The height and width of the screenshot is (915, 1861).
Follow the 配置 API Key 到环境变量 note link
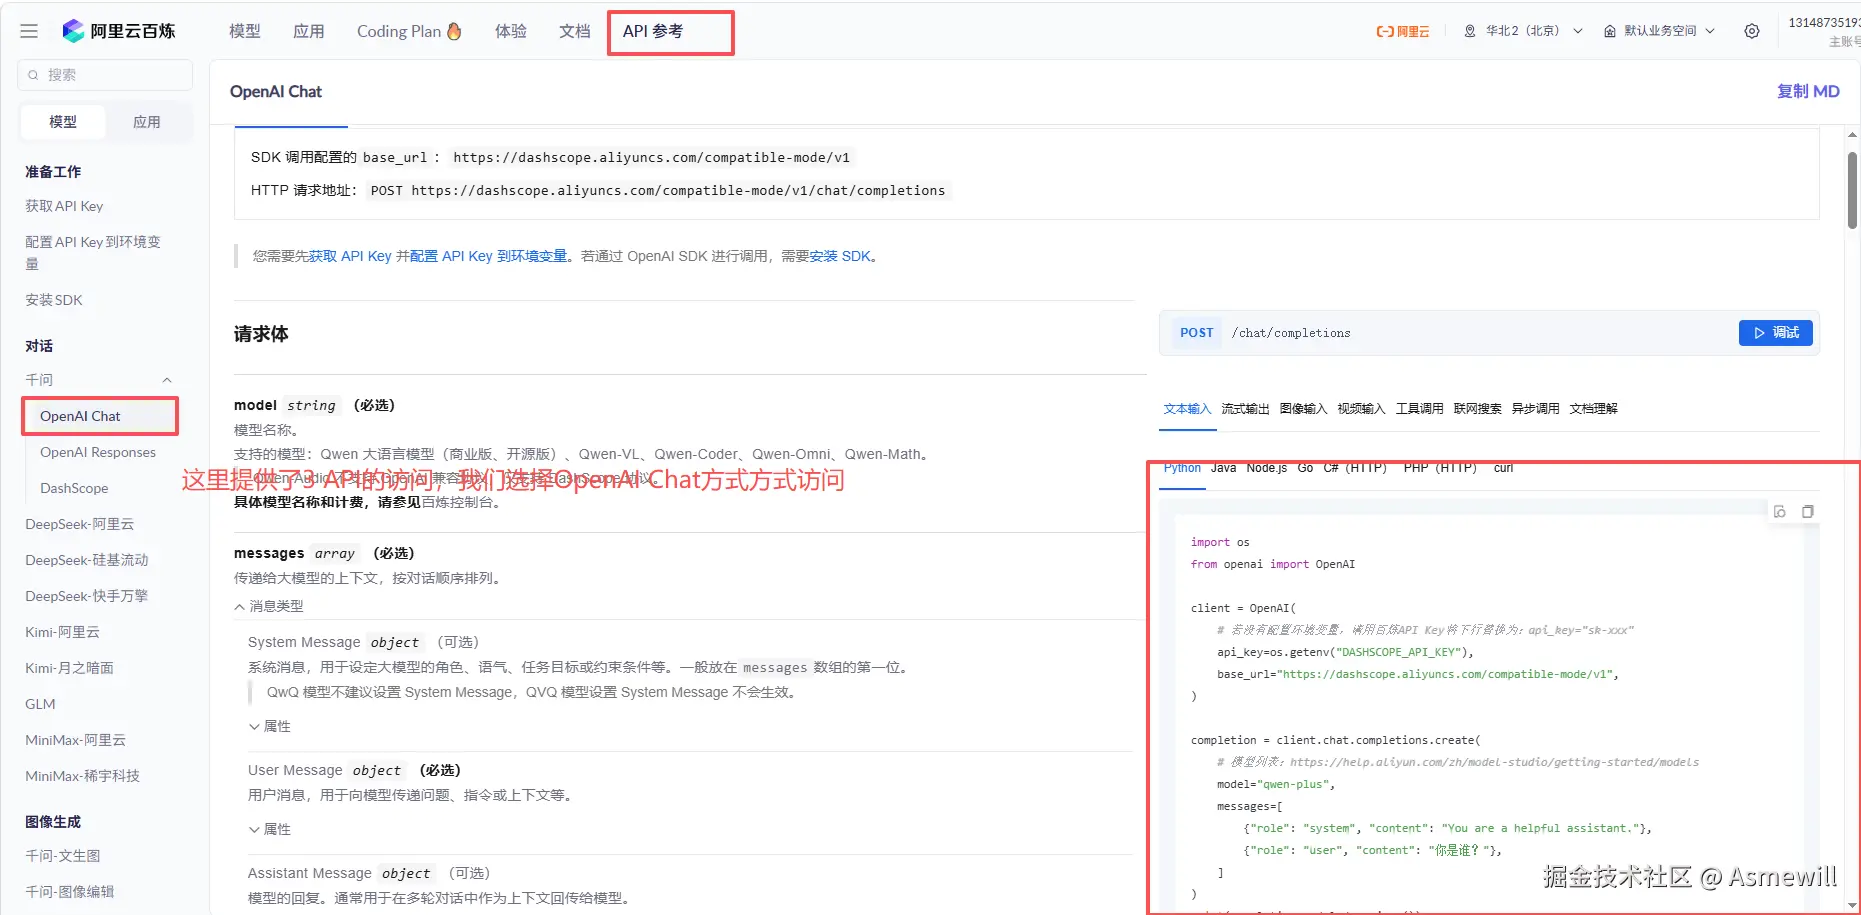coord(489,256)
